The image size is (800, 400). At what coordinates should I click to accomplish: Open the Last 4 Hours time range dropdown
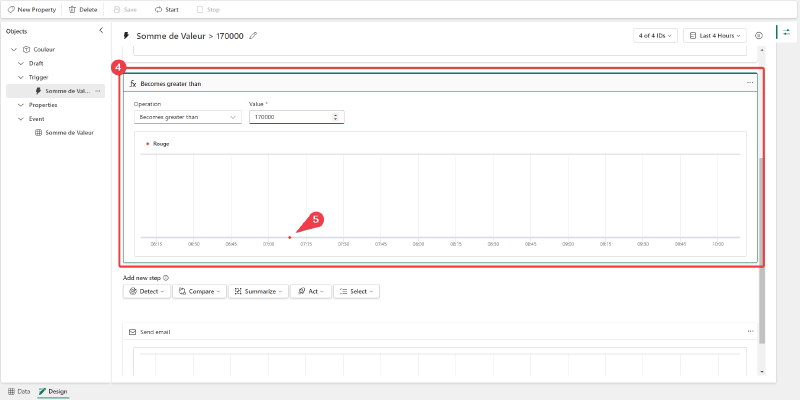coord(715,36)
